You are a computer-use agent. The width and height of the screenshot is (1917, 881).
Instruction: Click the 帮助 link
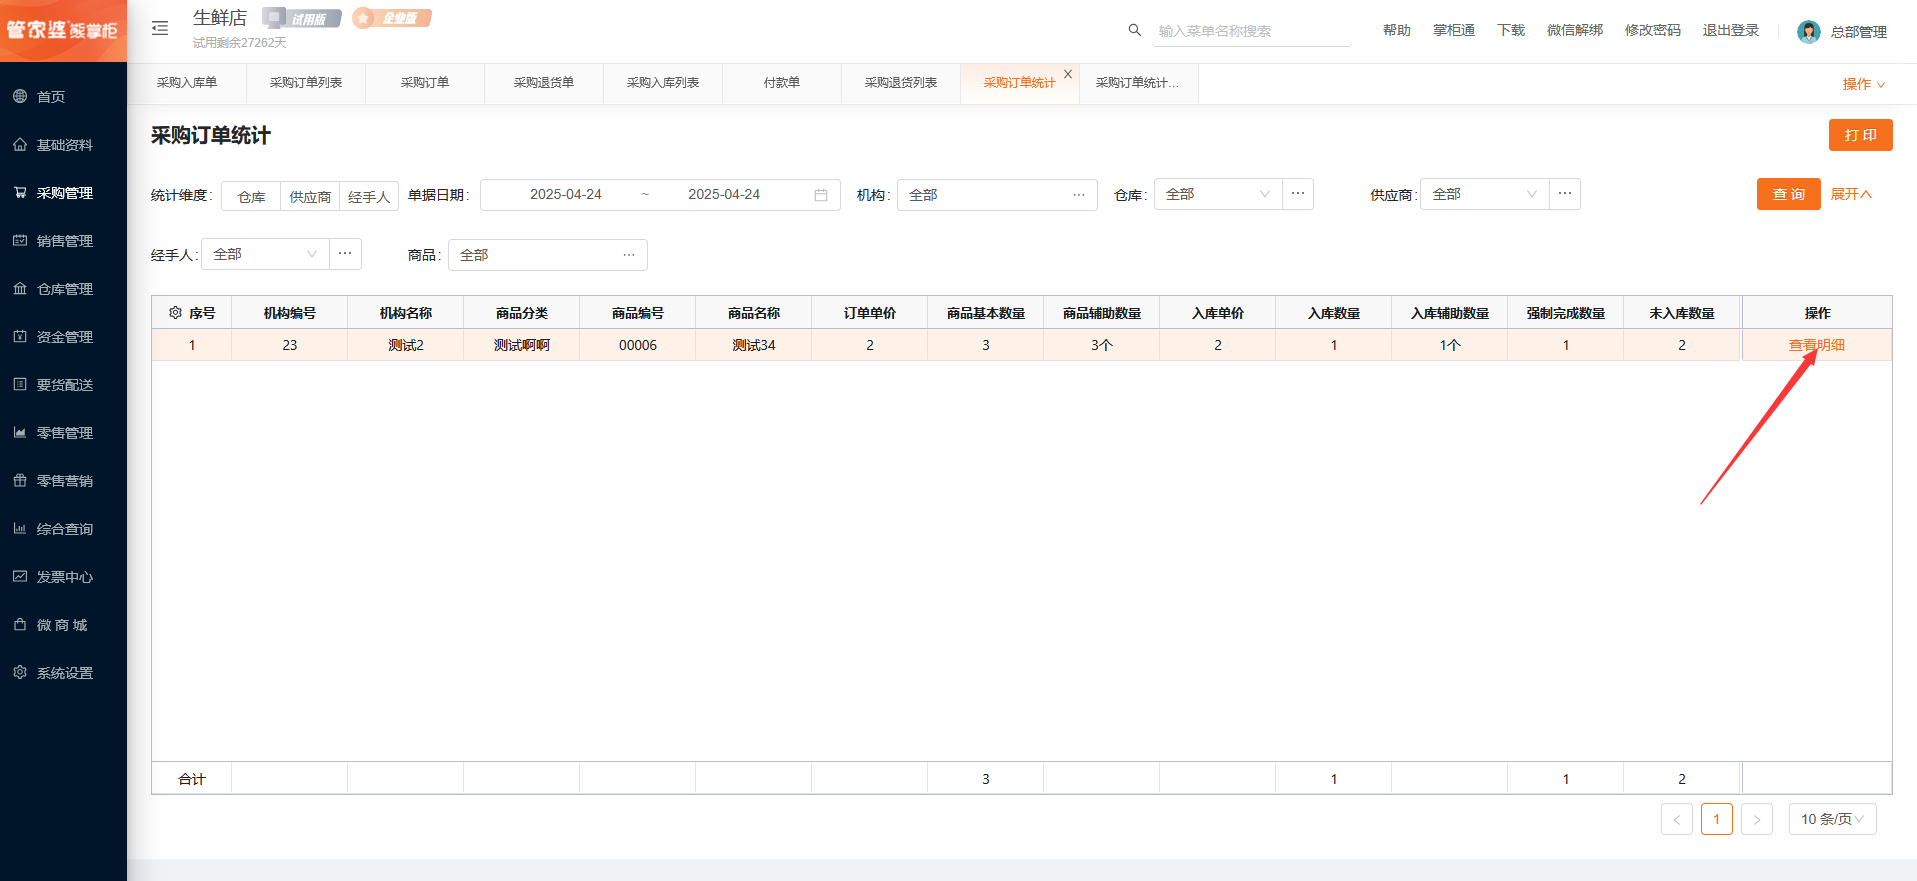coord(1396,30)
